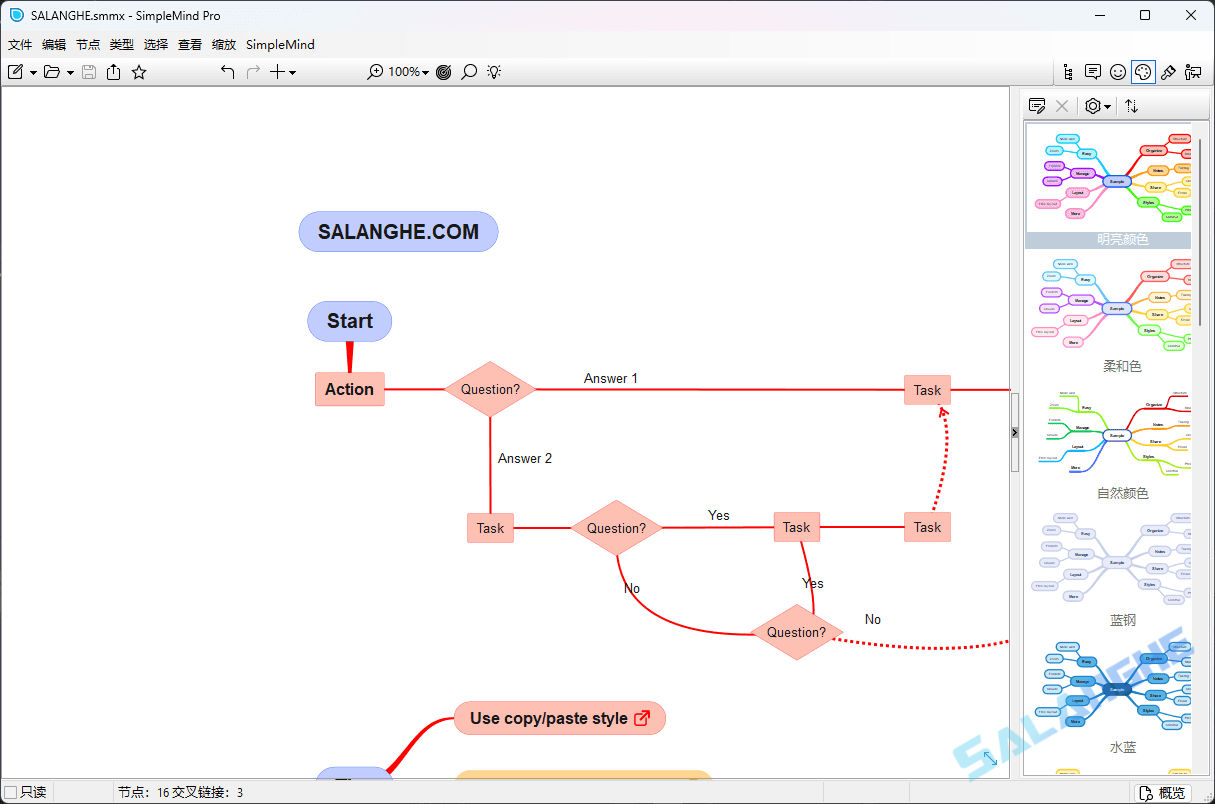Toggle autofocus with the lightbulb icon
This screenshot has height=804, width=1215.
click(493, 71)
